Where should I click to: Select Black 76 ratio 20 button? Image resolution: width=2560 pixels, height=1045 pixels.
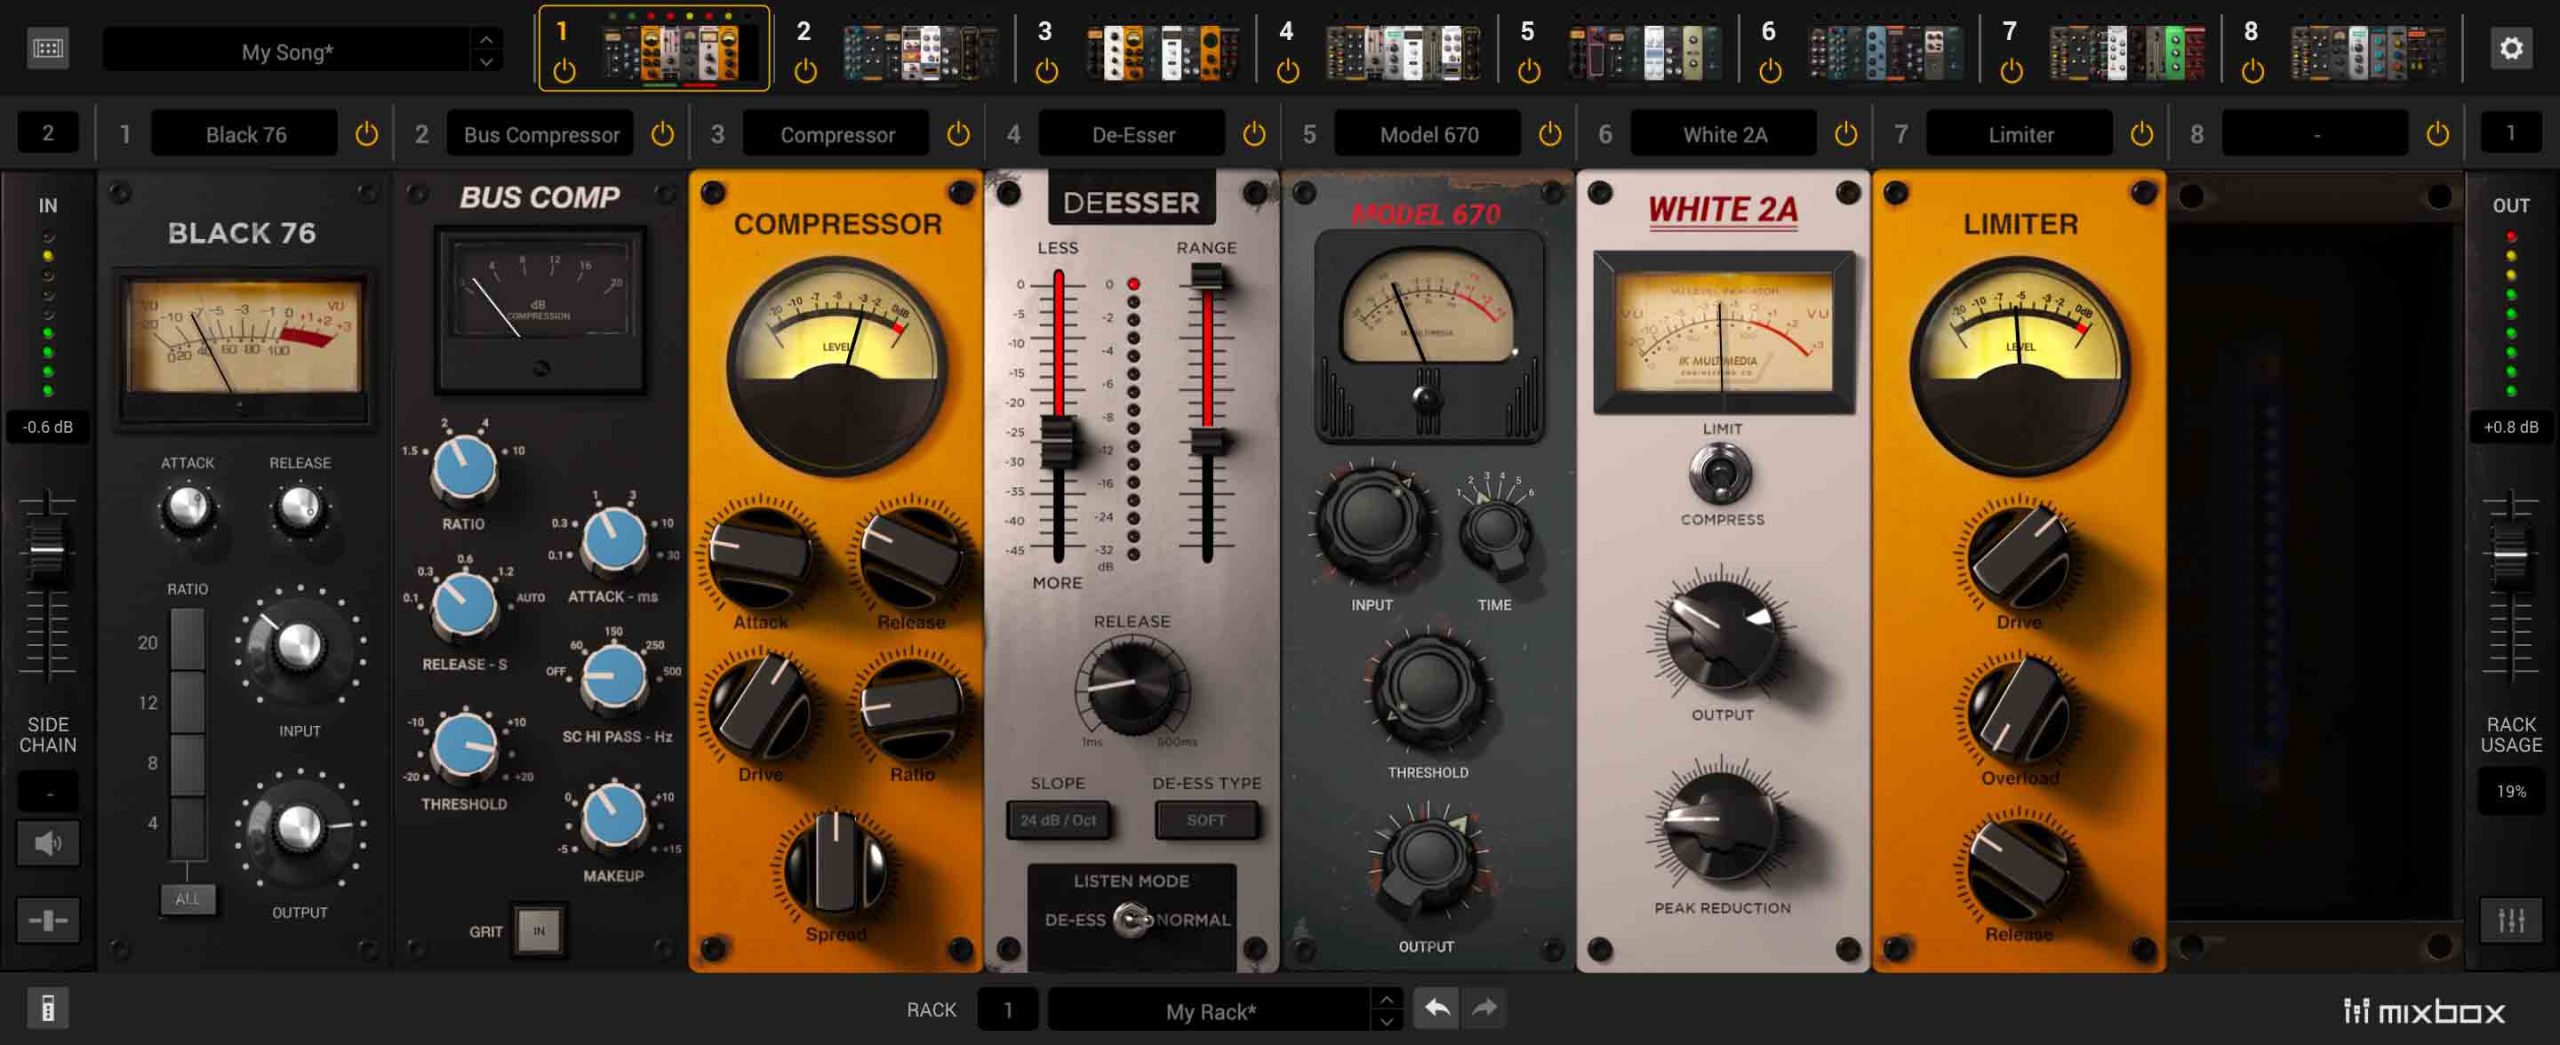point(187,640)
